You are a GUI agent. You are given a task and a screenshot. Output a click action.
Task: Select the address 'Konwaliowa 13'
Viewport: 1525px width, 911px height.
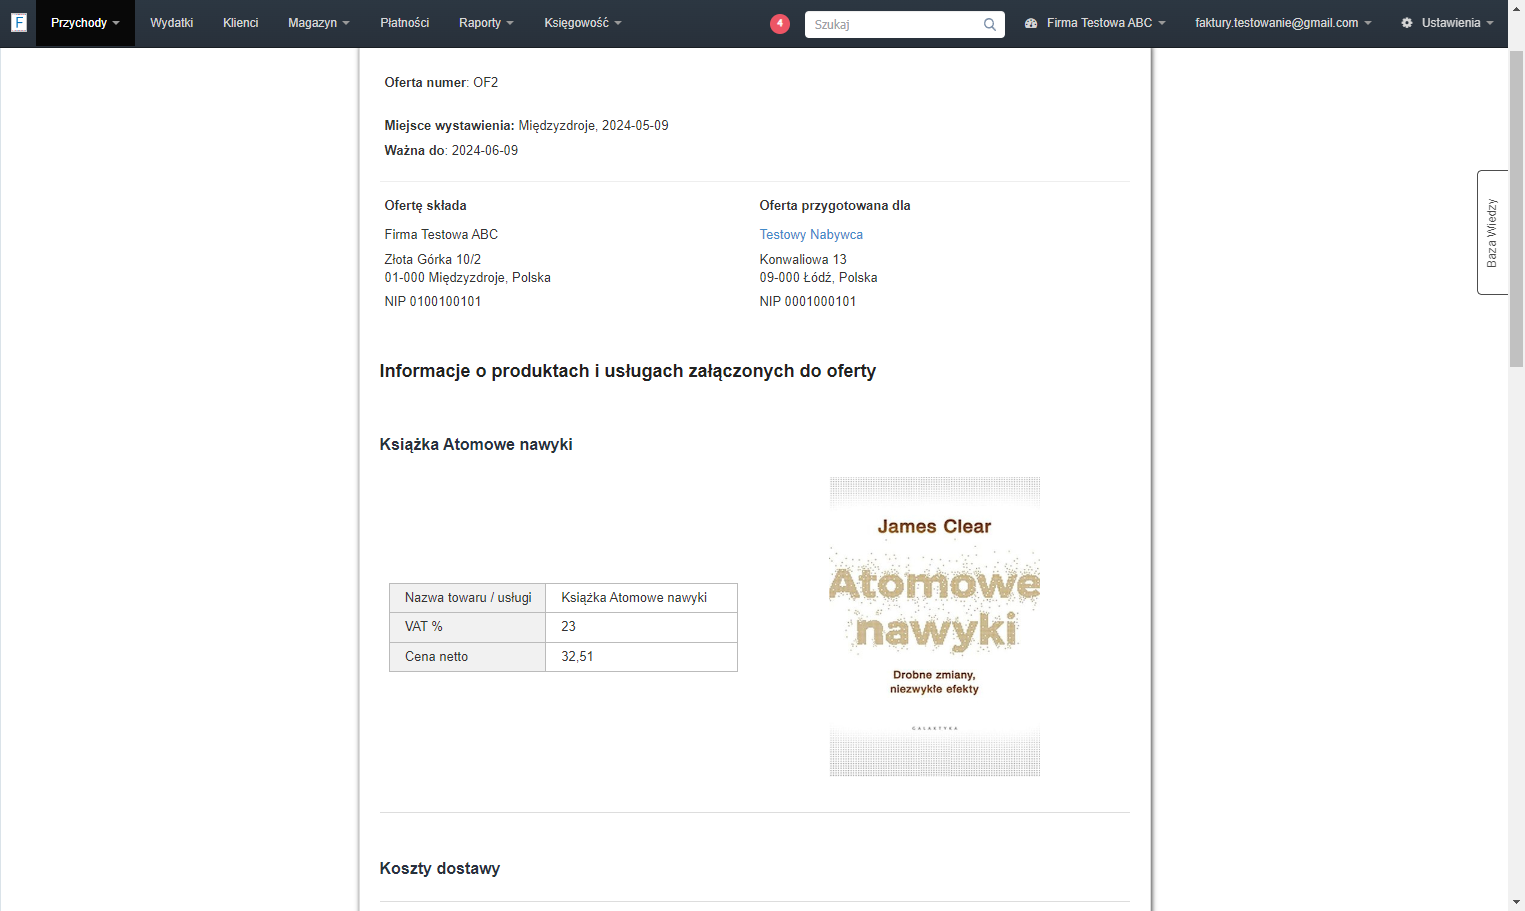[x=803, y=260]
